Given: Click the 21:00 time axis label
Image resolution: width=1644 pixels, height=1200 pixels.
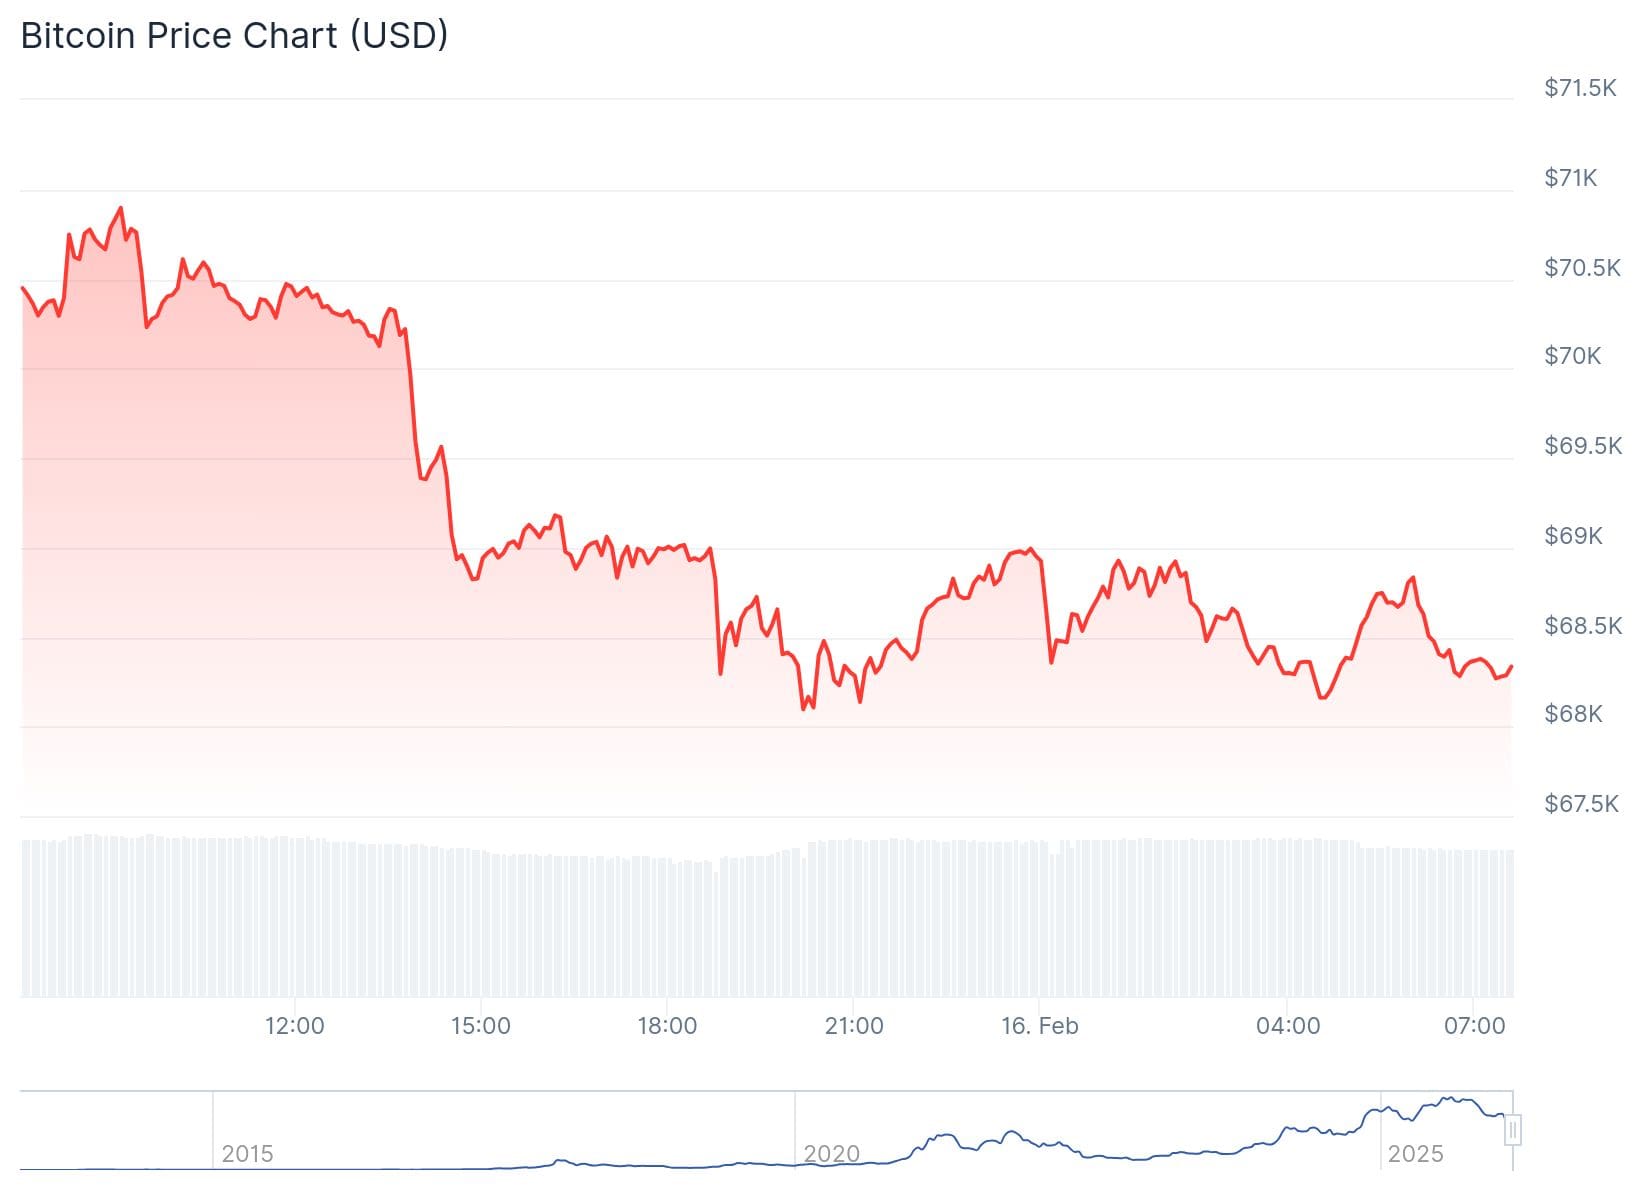Looking at the screenshot, I should click(854, 1026).
